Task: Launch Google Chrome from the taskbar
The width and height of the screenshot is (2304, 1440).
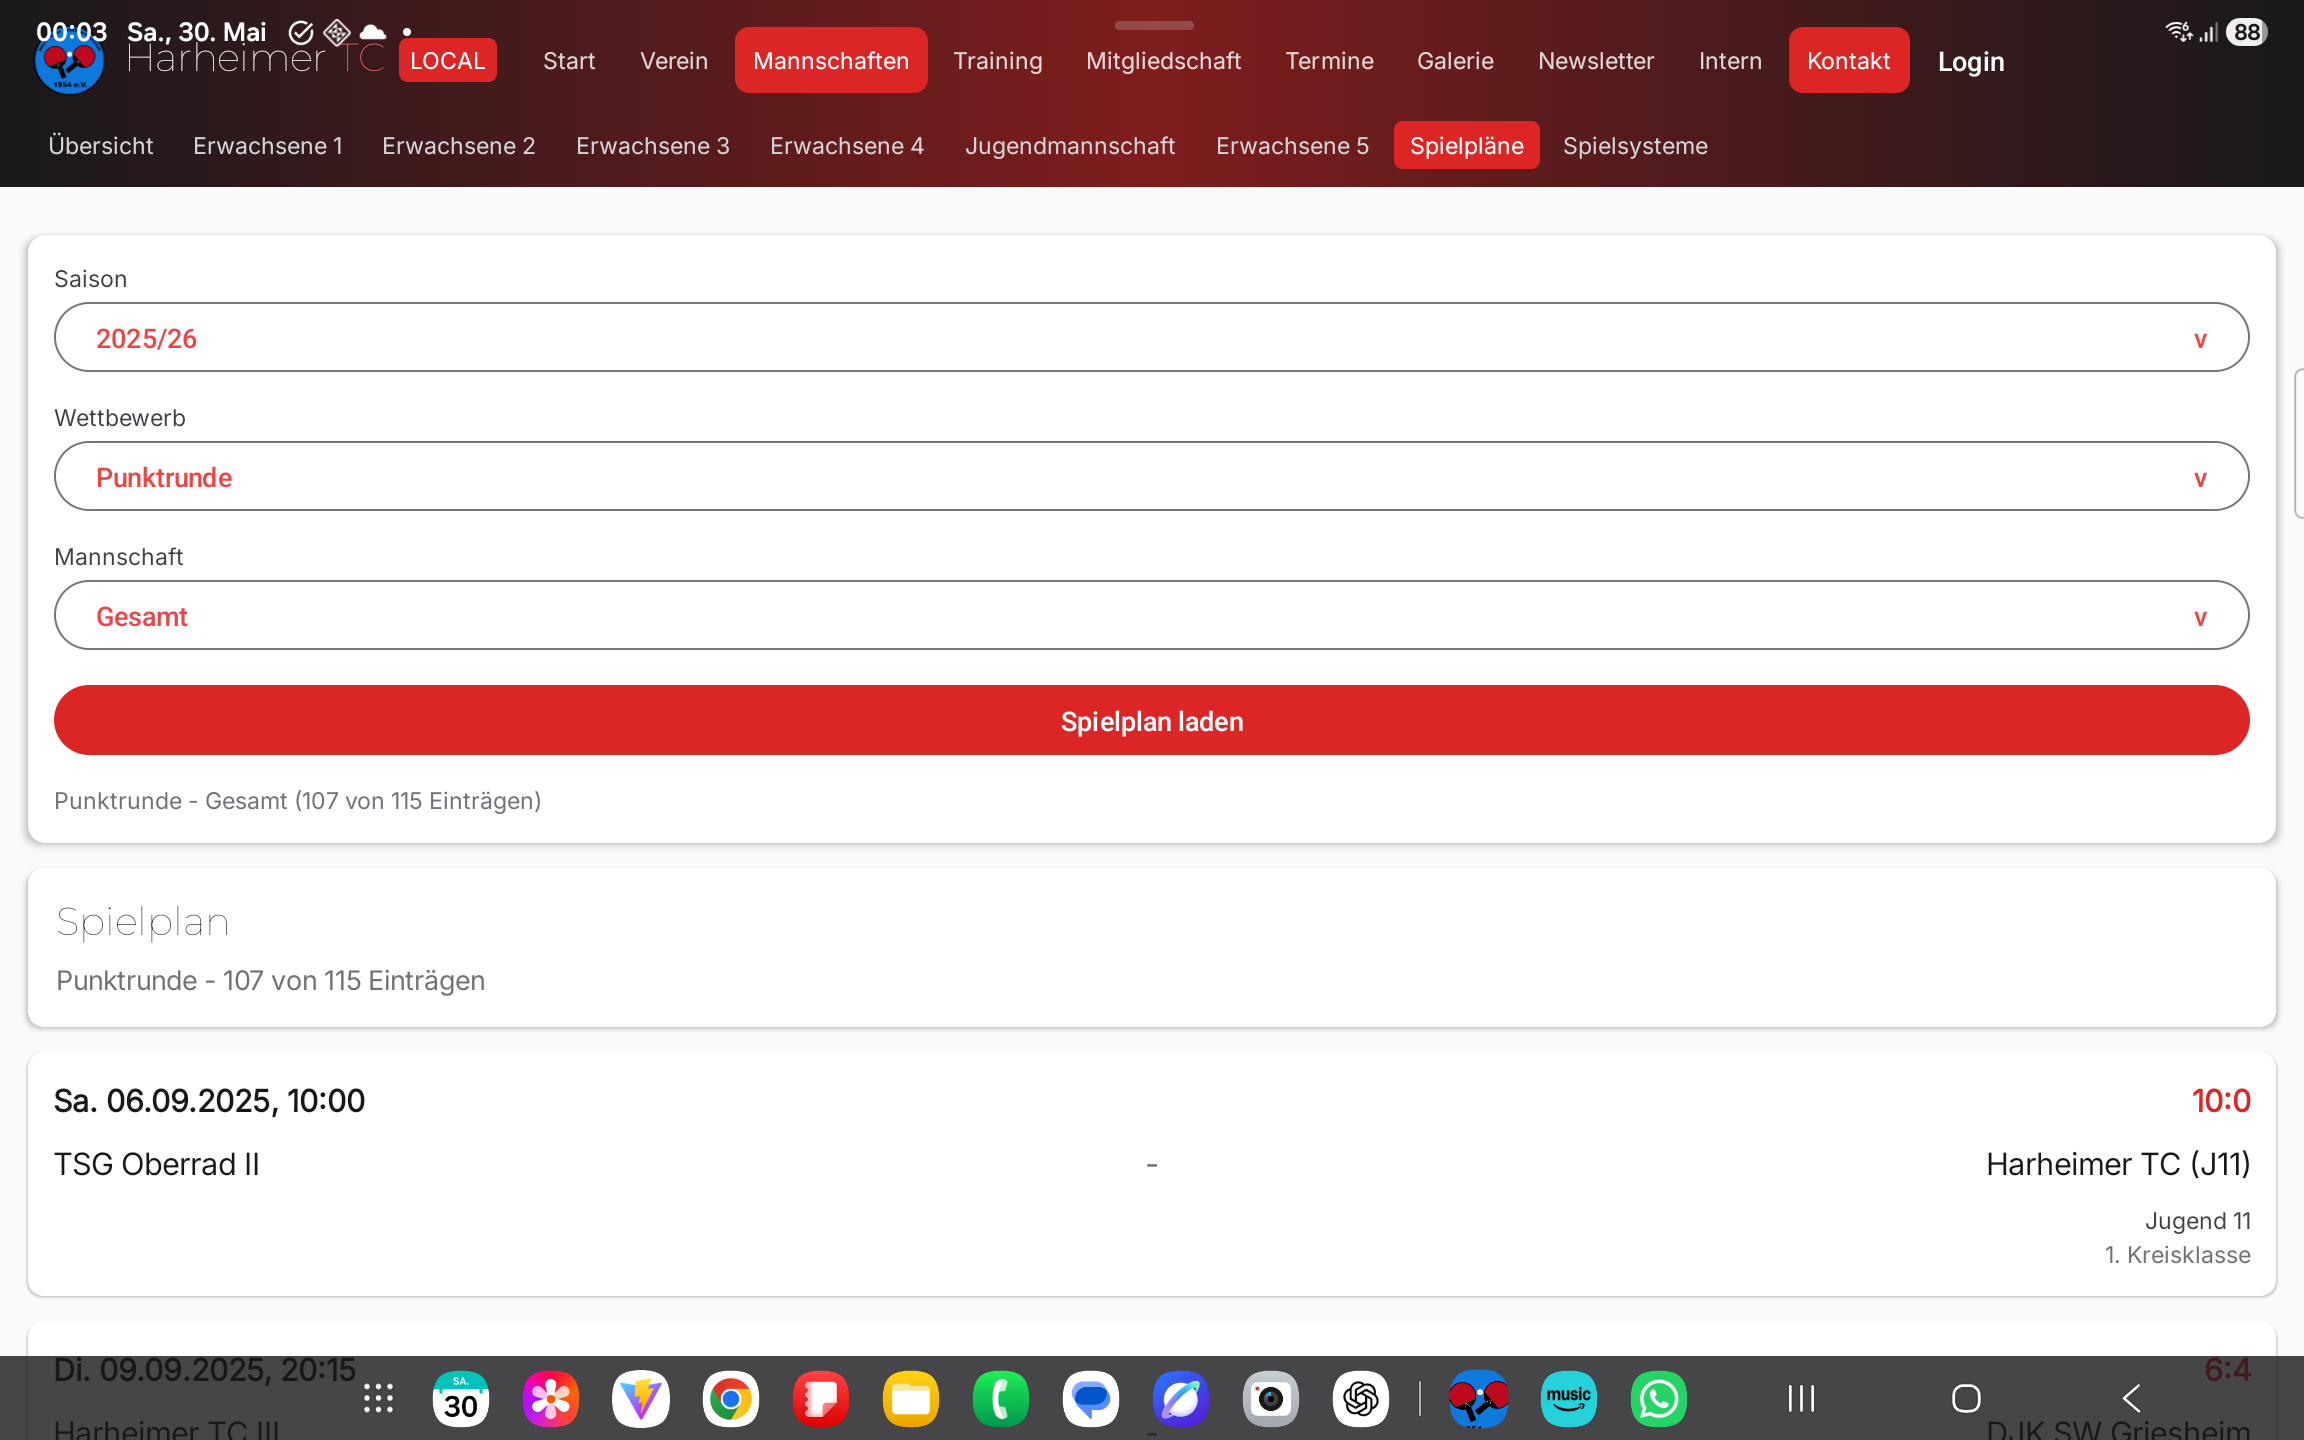Action: point(730,1398)
